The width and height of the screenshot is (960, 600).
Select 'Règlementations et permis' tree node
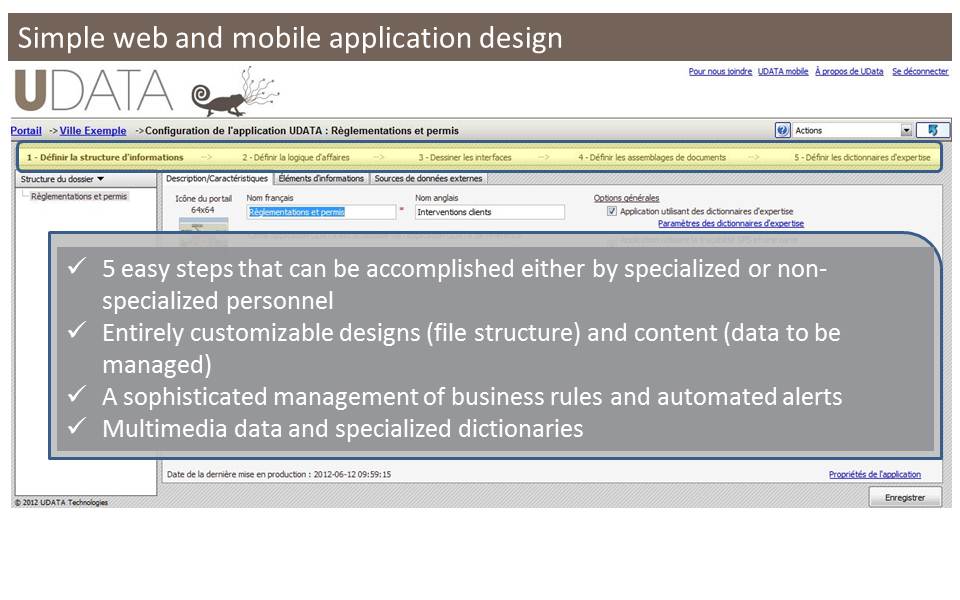[x=79, y=197]
